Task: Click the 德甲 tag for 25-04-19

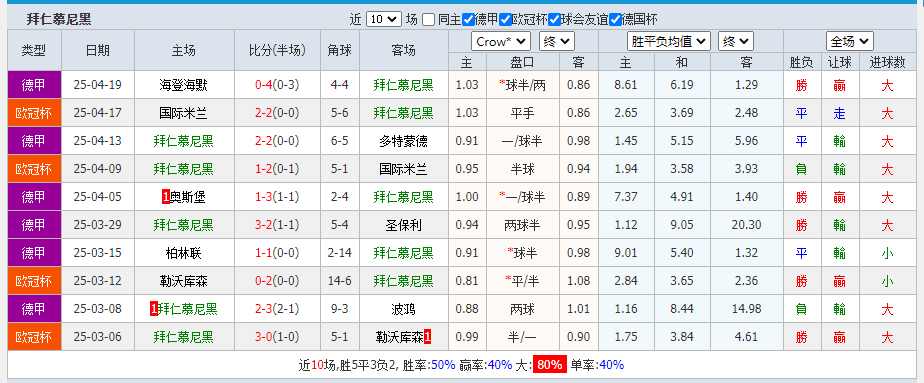Action: click(x=34, y=85)
